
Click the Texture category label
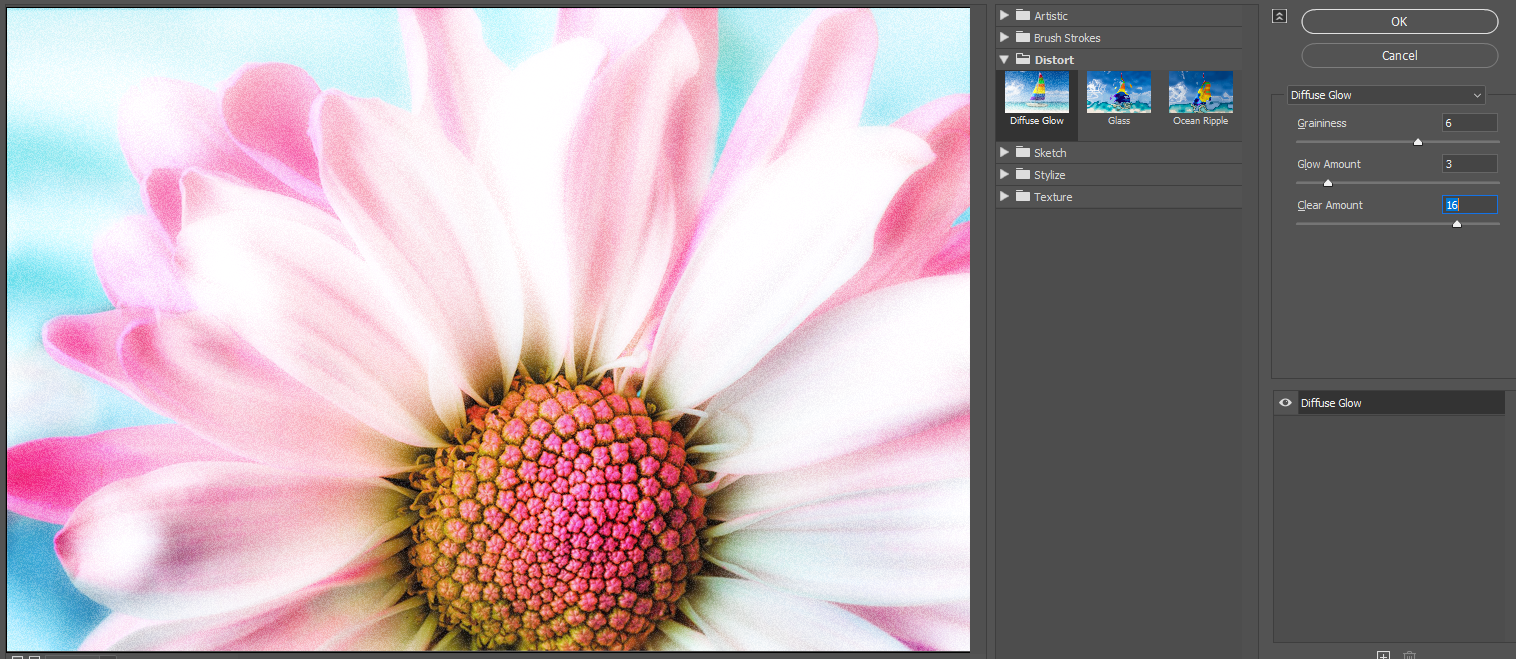[1053, 197]
